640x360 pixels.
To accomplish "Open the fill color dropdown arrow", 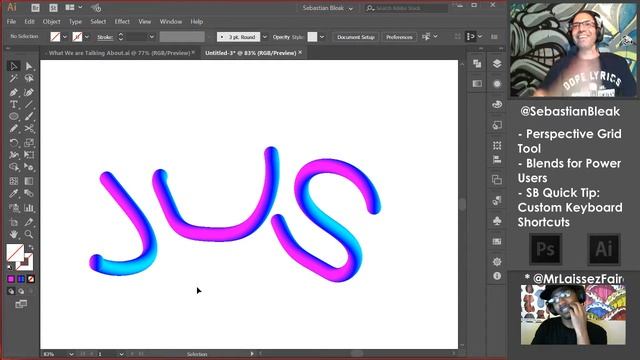I will (65, 37).
